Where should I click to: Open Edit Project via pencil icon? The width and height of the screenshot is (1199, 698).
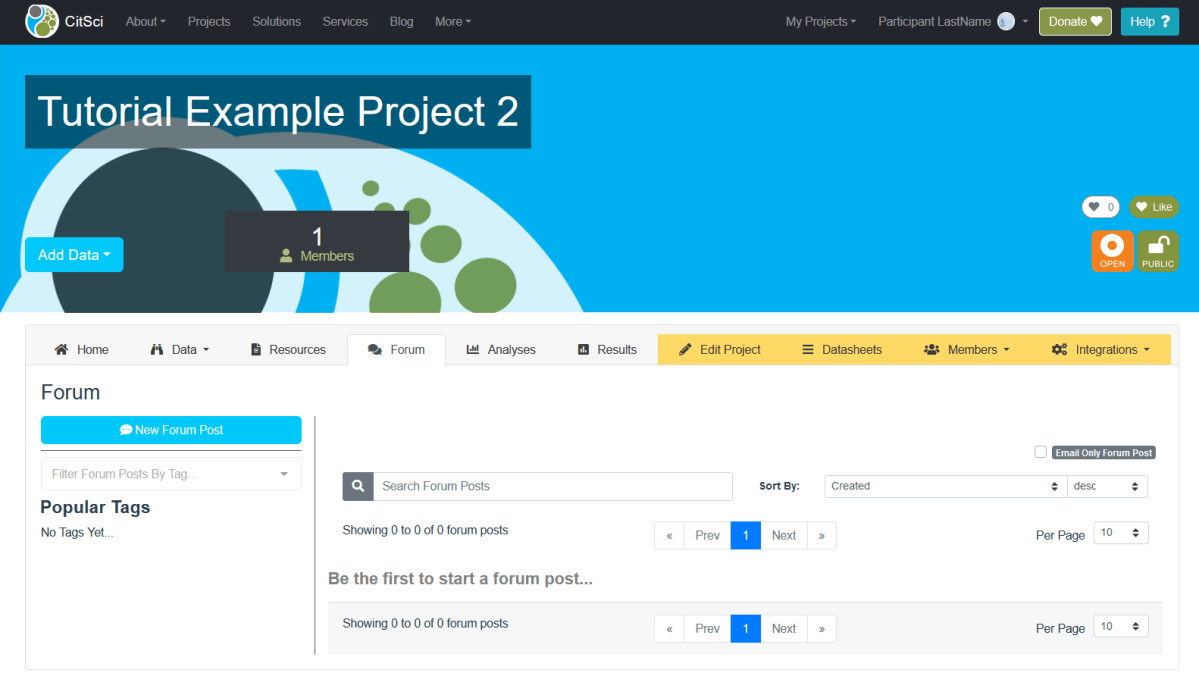[x=686, y=349]
